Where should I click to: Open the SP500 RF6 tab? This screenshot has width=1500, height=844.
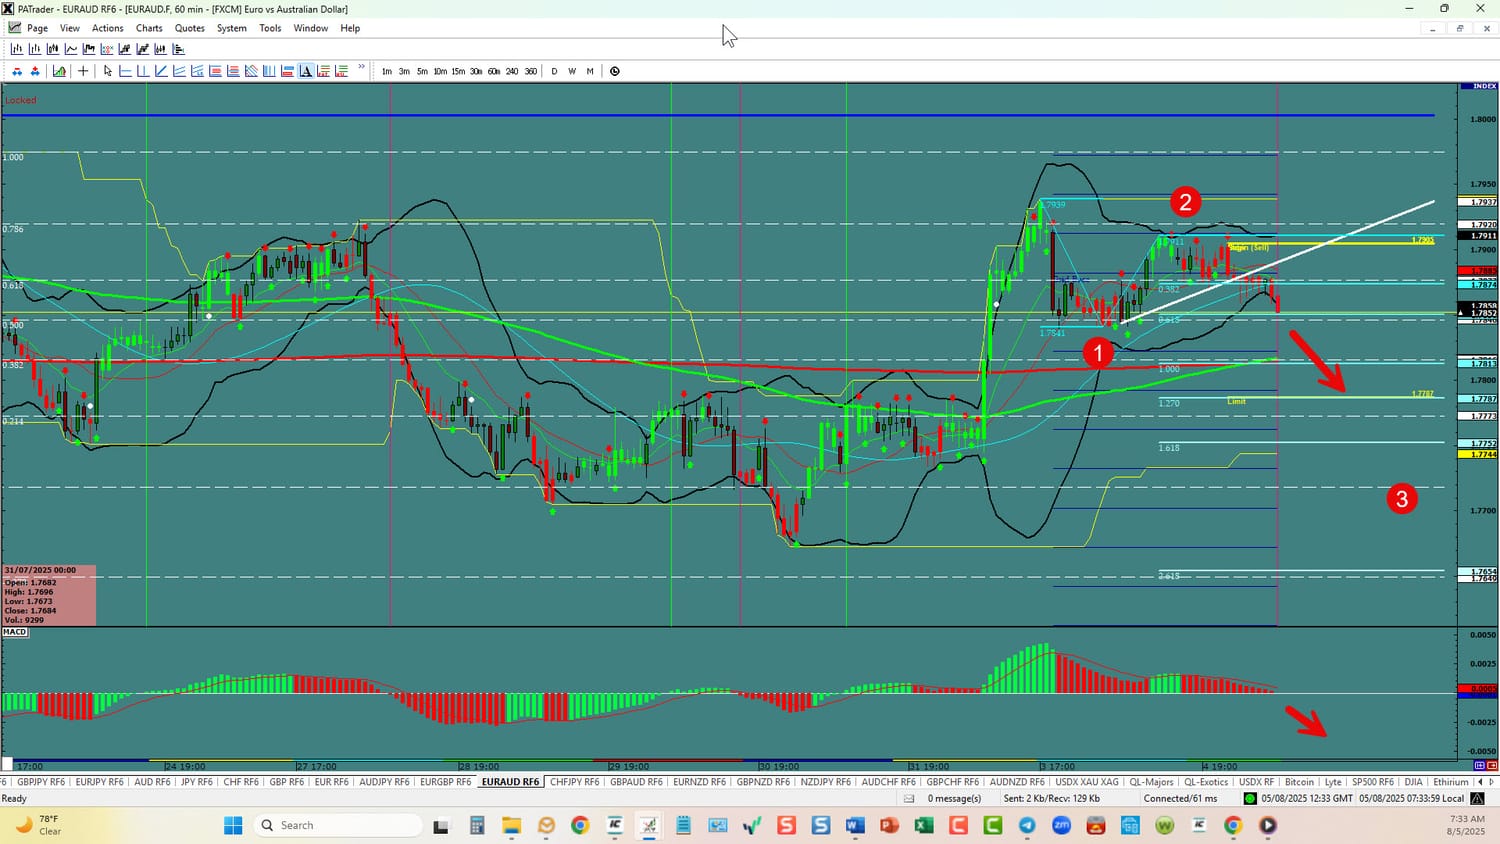pyautogui.click(x=1372, y=782)
